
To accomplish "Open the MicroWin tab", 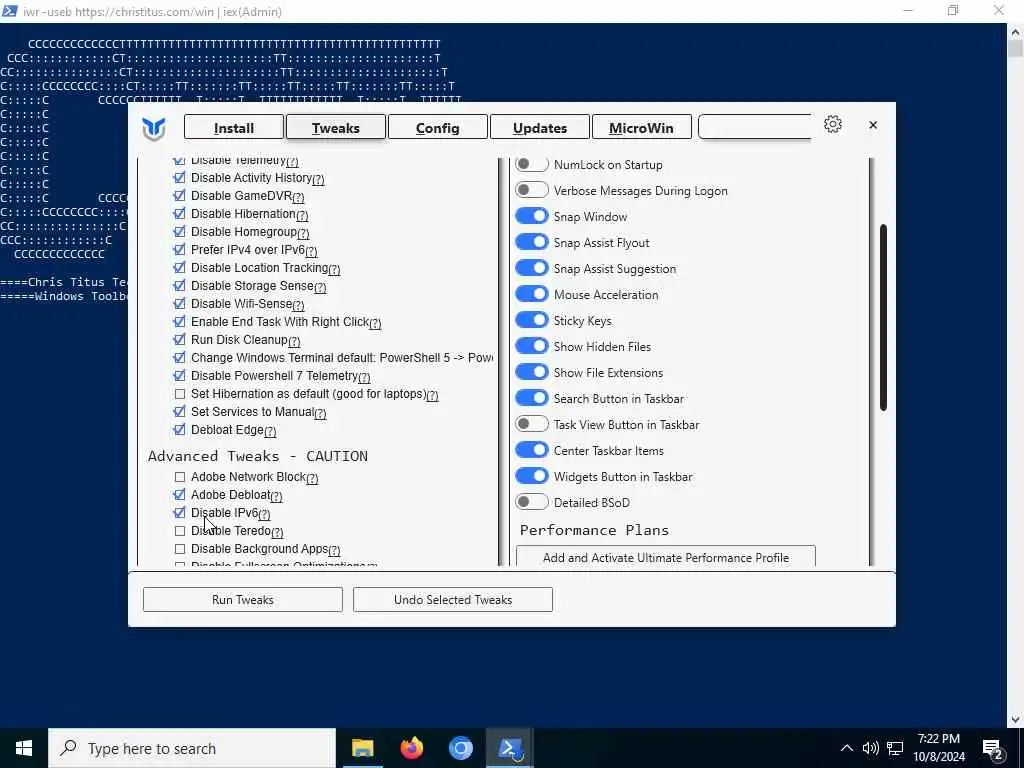I will pyautogui.click(x=641, y=127).
